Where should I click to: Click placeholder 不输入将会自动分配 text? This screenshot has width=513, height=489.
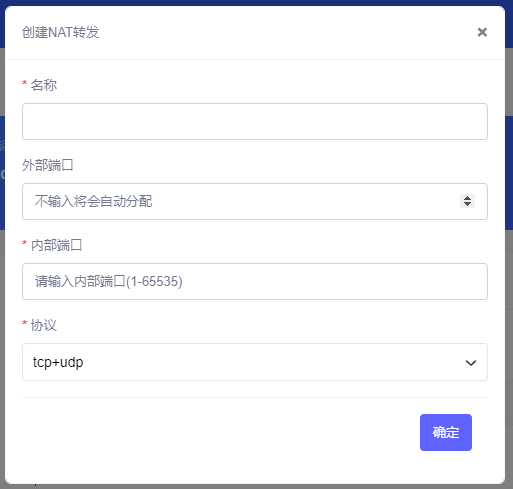click(93, 201)
